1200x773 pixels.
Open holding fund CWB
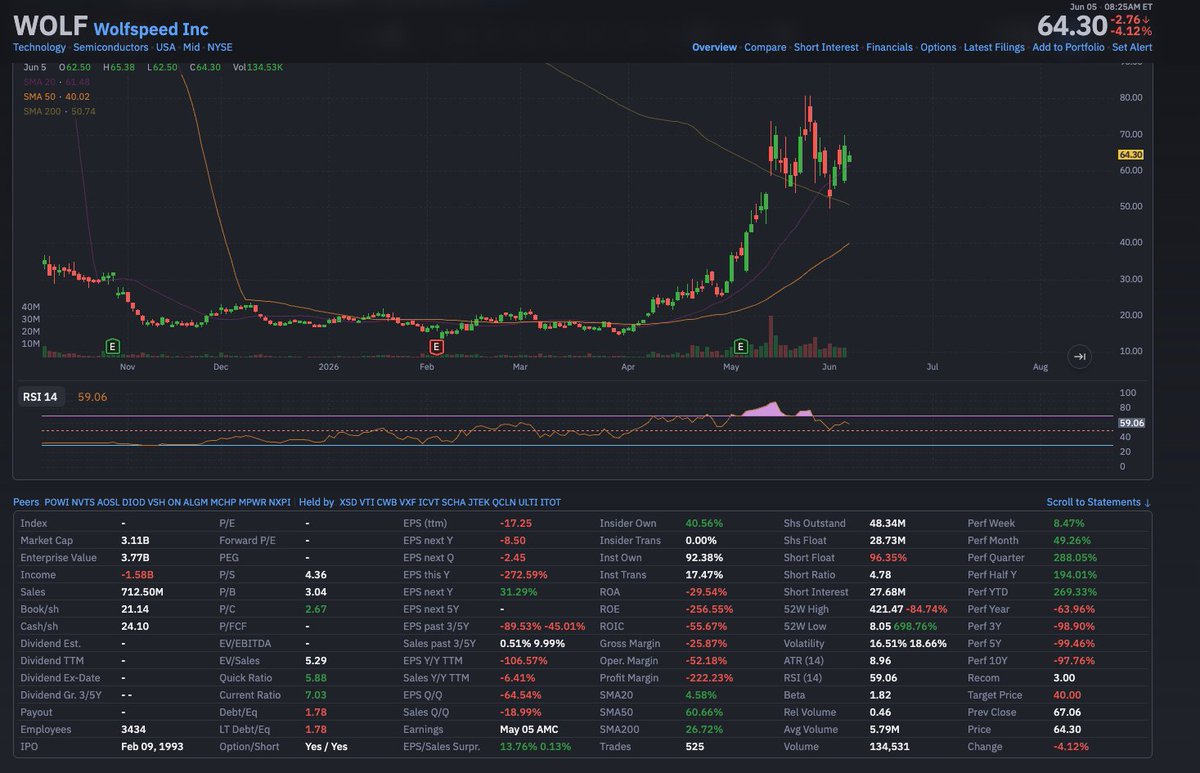[x=388, y=502]
